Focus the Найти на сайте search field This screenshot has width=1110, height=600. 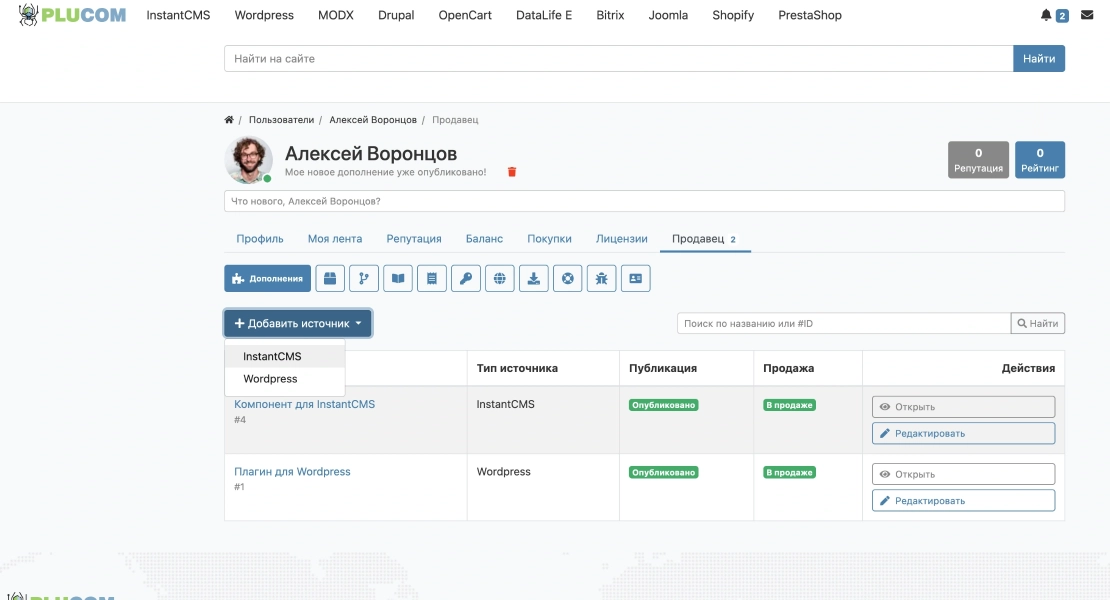[x=619, y=59]
